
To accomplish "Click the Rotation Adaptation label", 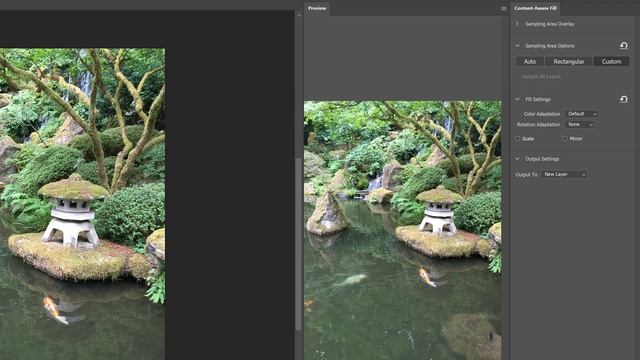I will coord(538,124).
